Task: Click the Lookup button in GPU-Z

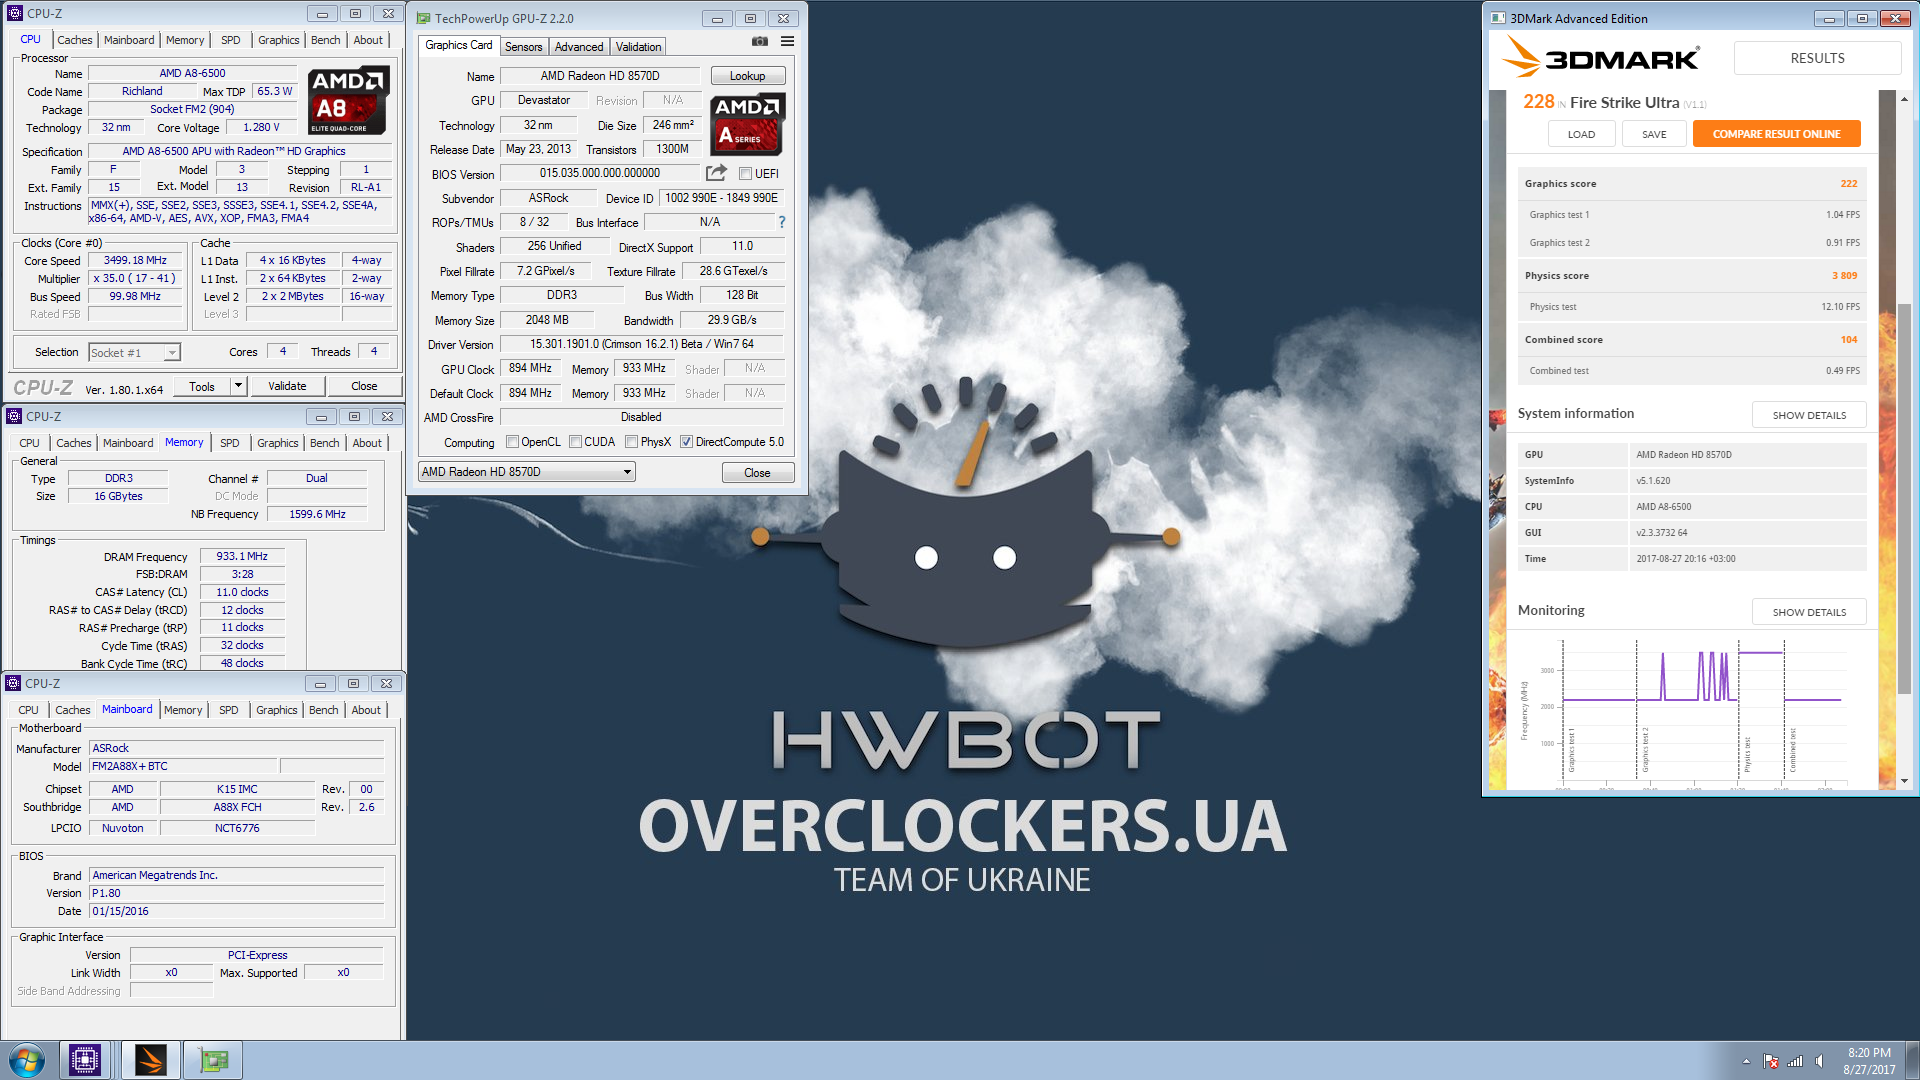Action: [x=747, y=76]
